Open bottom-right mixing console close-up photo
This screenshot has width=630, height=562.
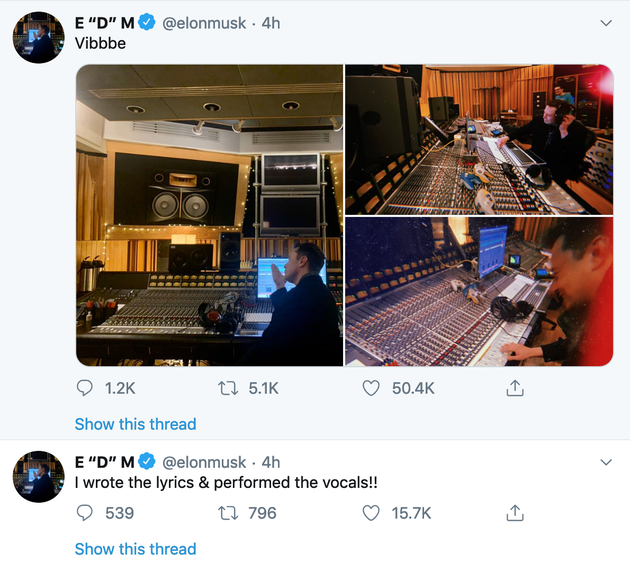click(x=479, y=292)
